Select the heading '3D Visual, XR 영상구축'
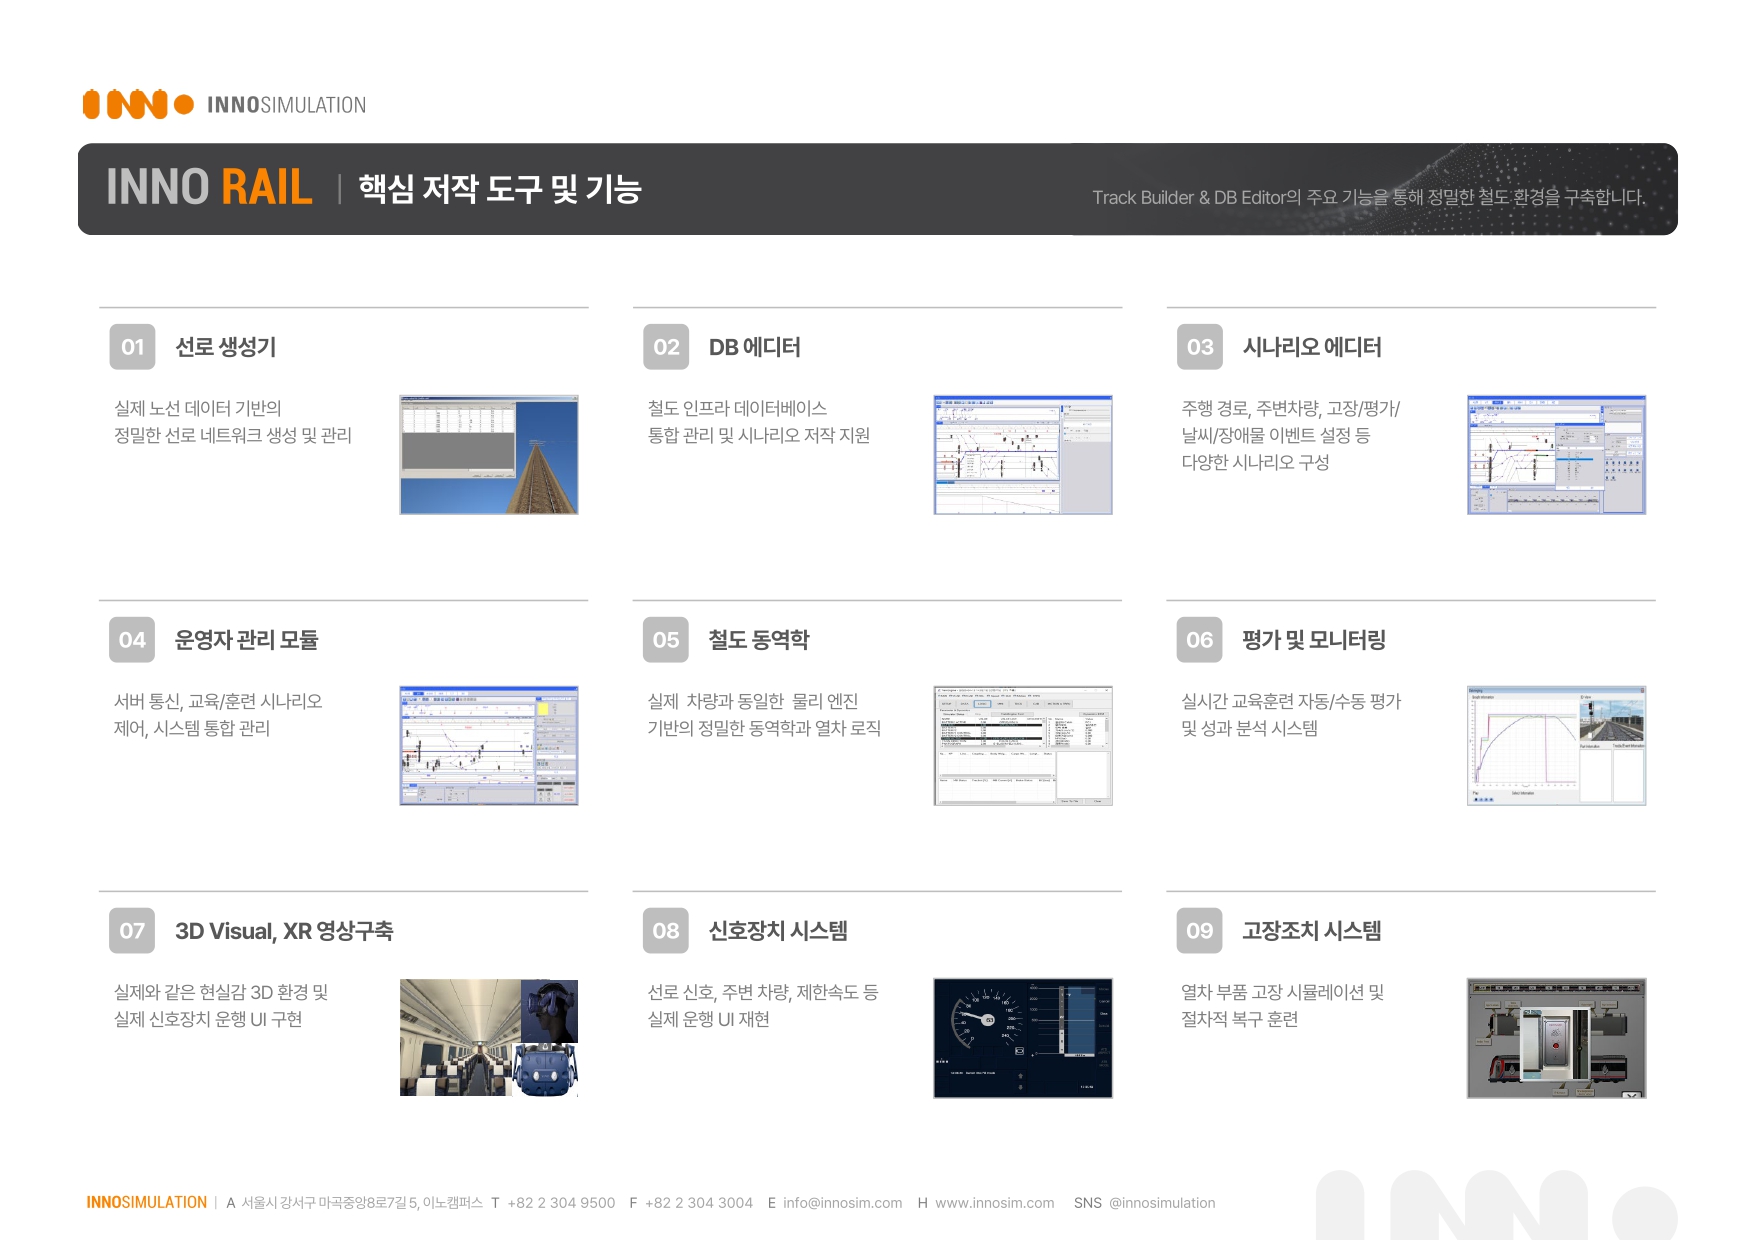Image resolution: width=1755 pixels, height=1240 pixels. point(284,931)
